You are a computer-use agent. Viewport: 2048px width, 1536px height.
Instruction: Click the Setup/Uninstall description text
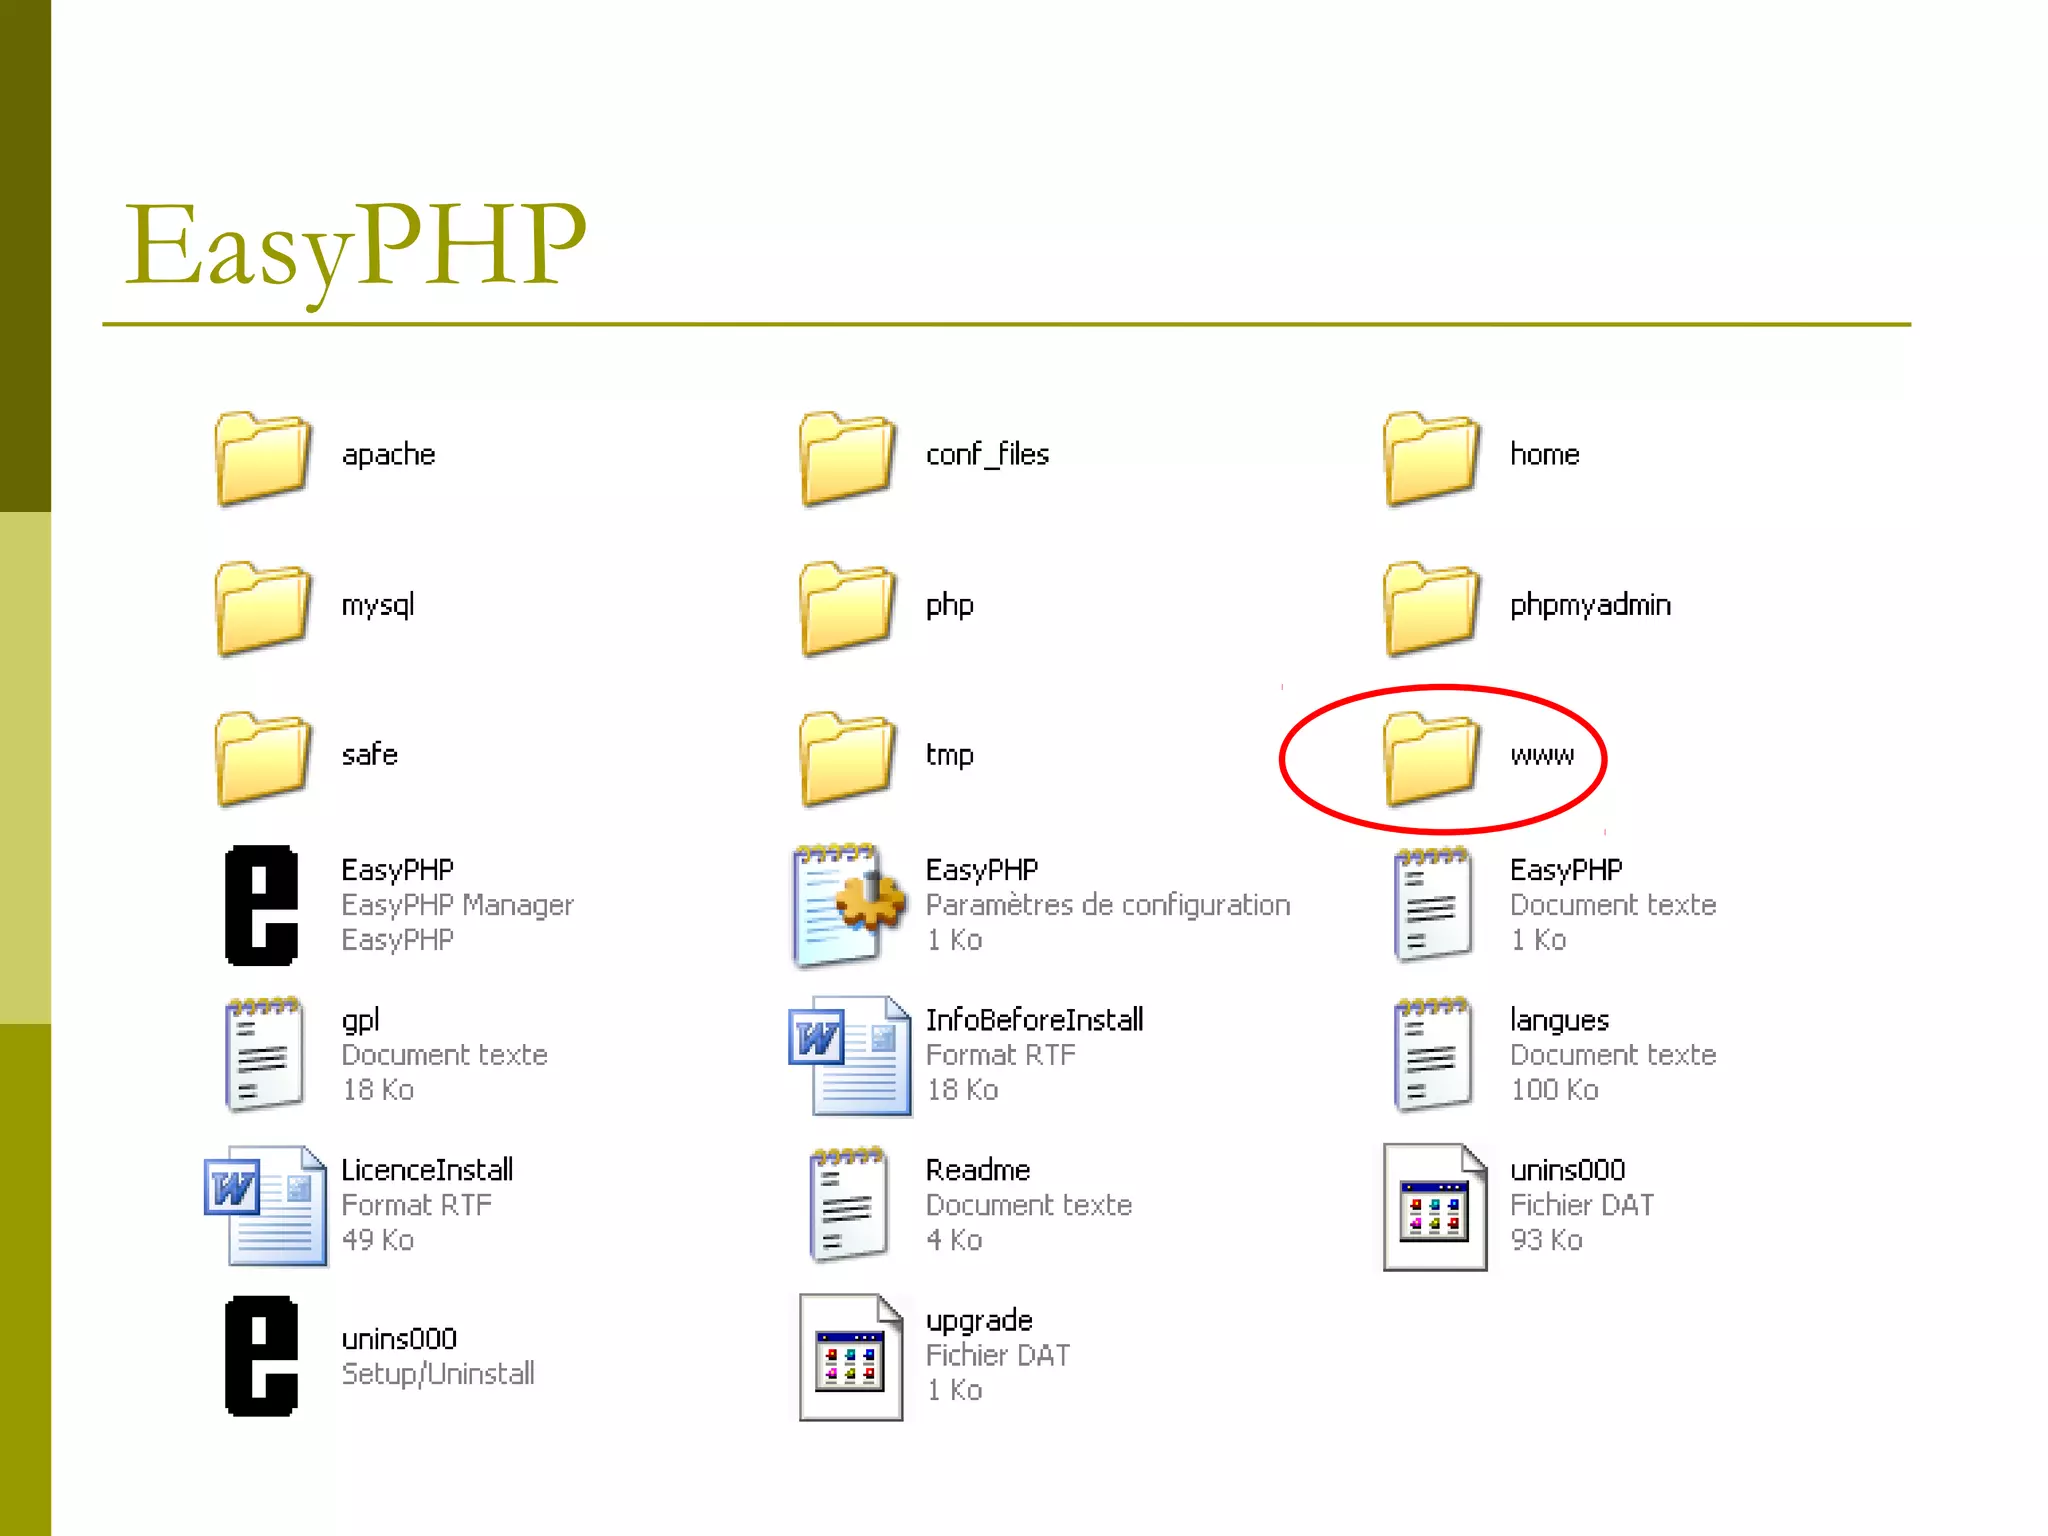coord(438,1374)
